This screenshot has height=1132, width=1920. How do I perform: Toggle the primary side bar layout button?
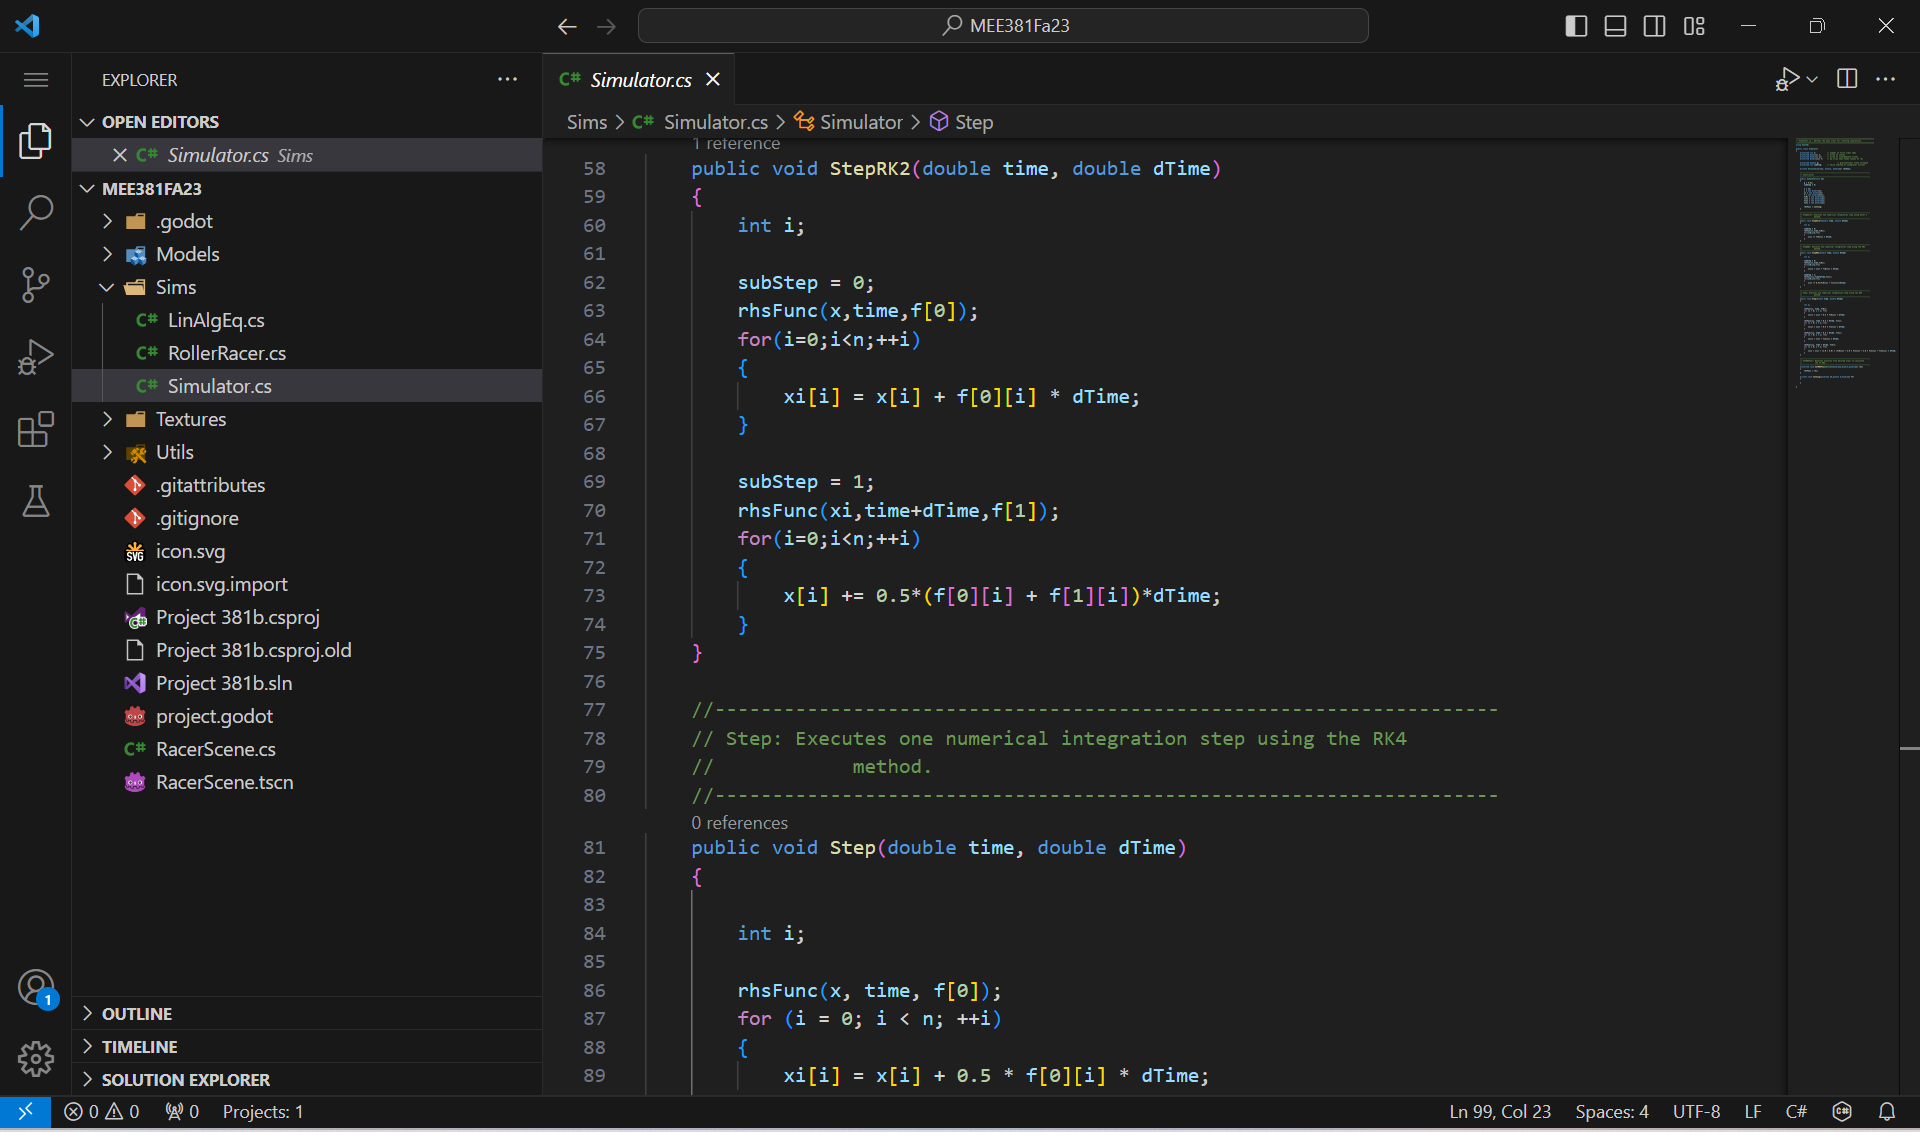point(1576,26)
